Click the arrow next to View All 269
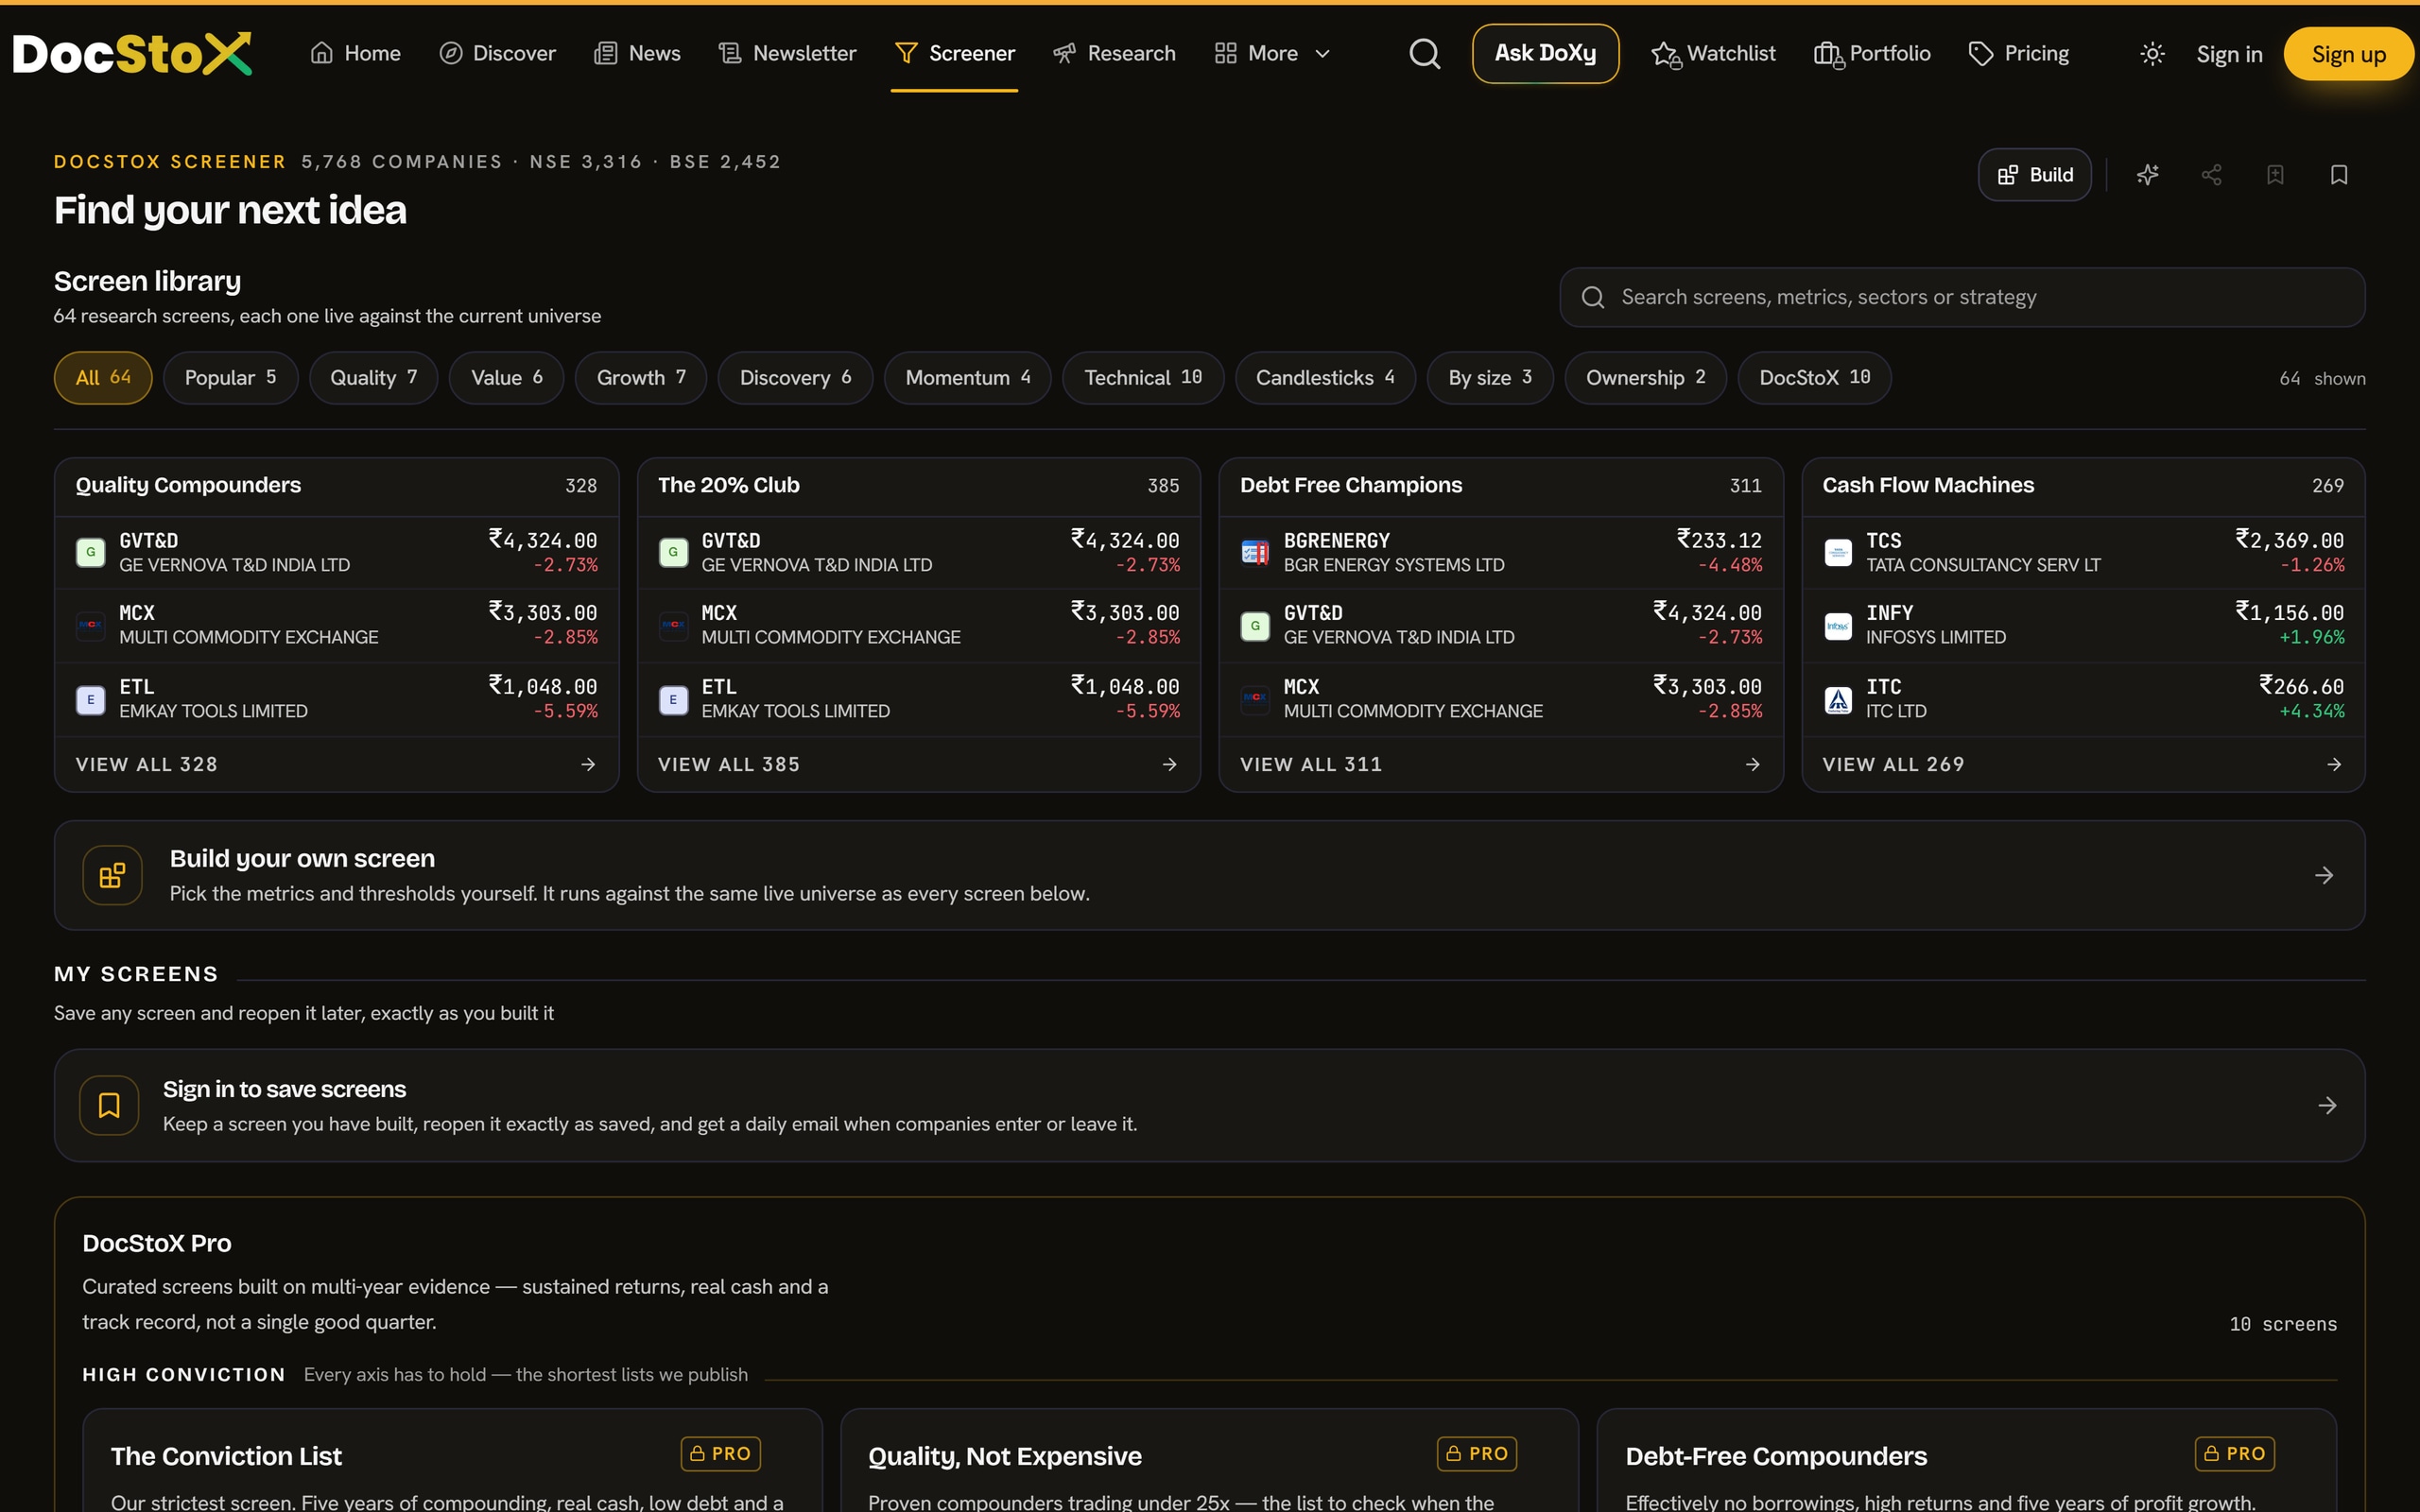This screenshot has width=2420, height=1512. tap(2334, 764)
